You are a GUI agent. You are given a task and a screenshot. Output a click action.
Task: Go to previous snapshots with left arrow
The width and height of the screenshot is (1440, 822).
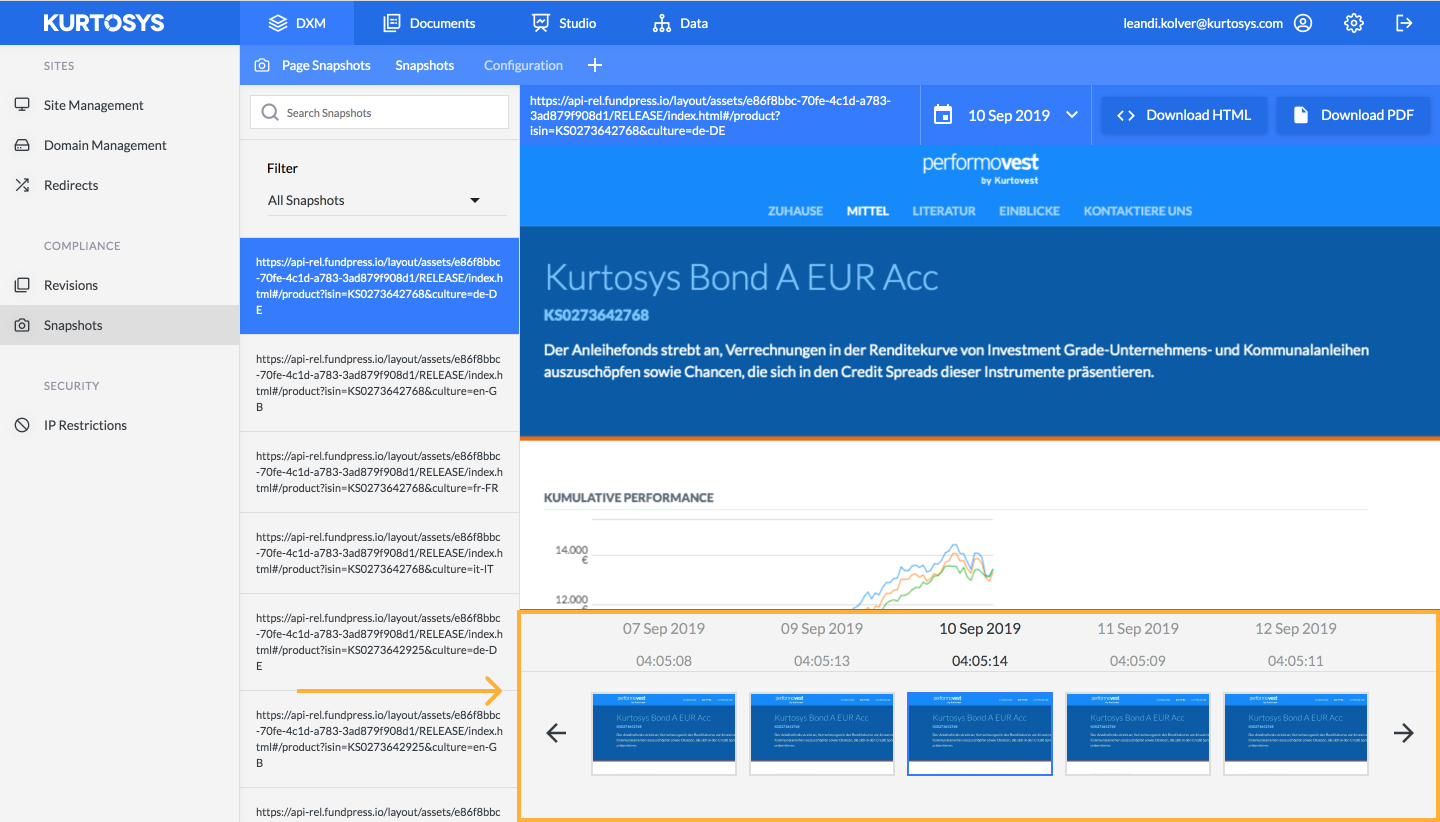pyautogui.click(x=556, y=733)
